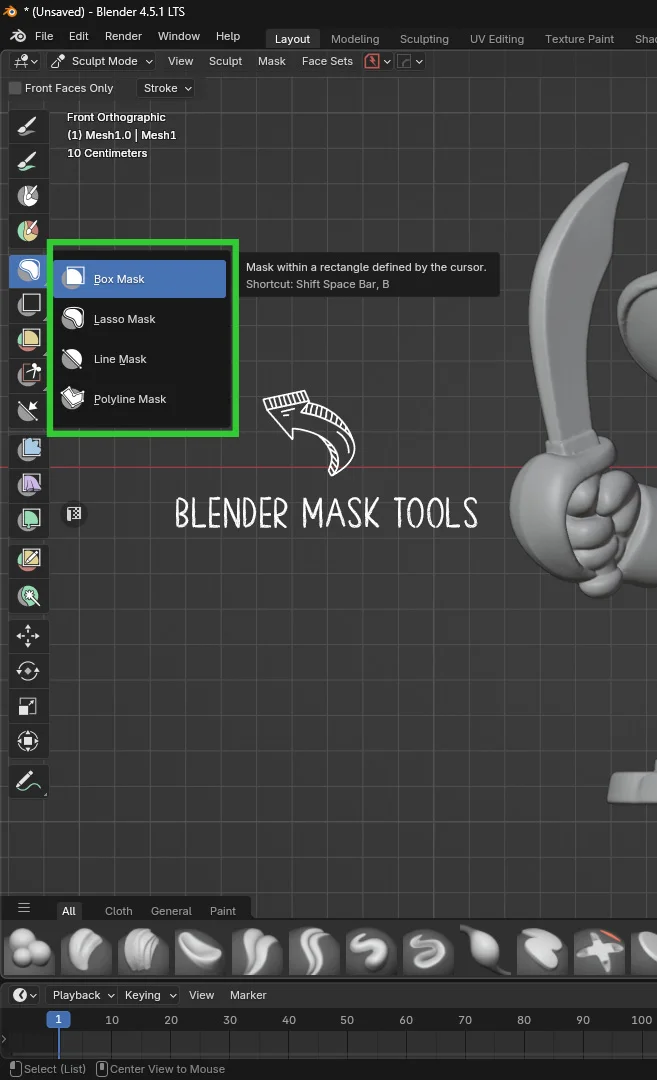Open the timeline View menu
Image resolution: width=657 pixels, height=1080 pixels.
coord(202,995)
